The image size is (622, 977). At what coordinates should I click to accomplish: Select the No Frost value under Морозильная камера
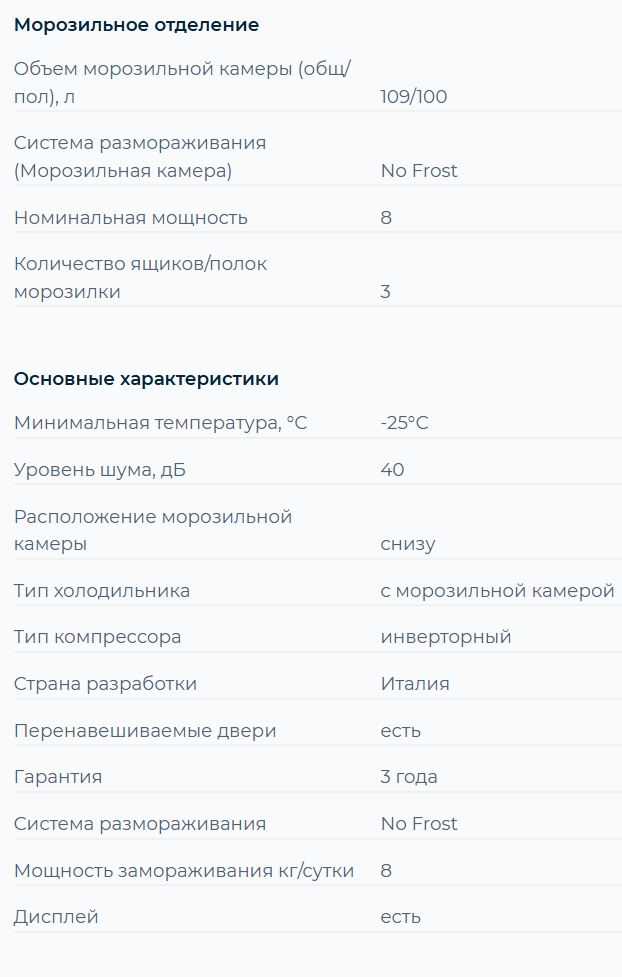pos(419,171)
